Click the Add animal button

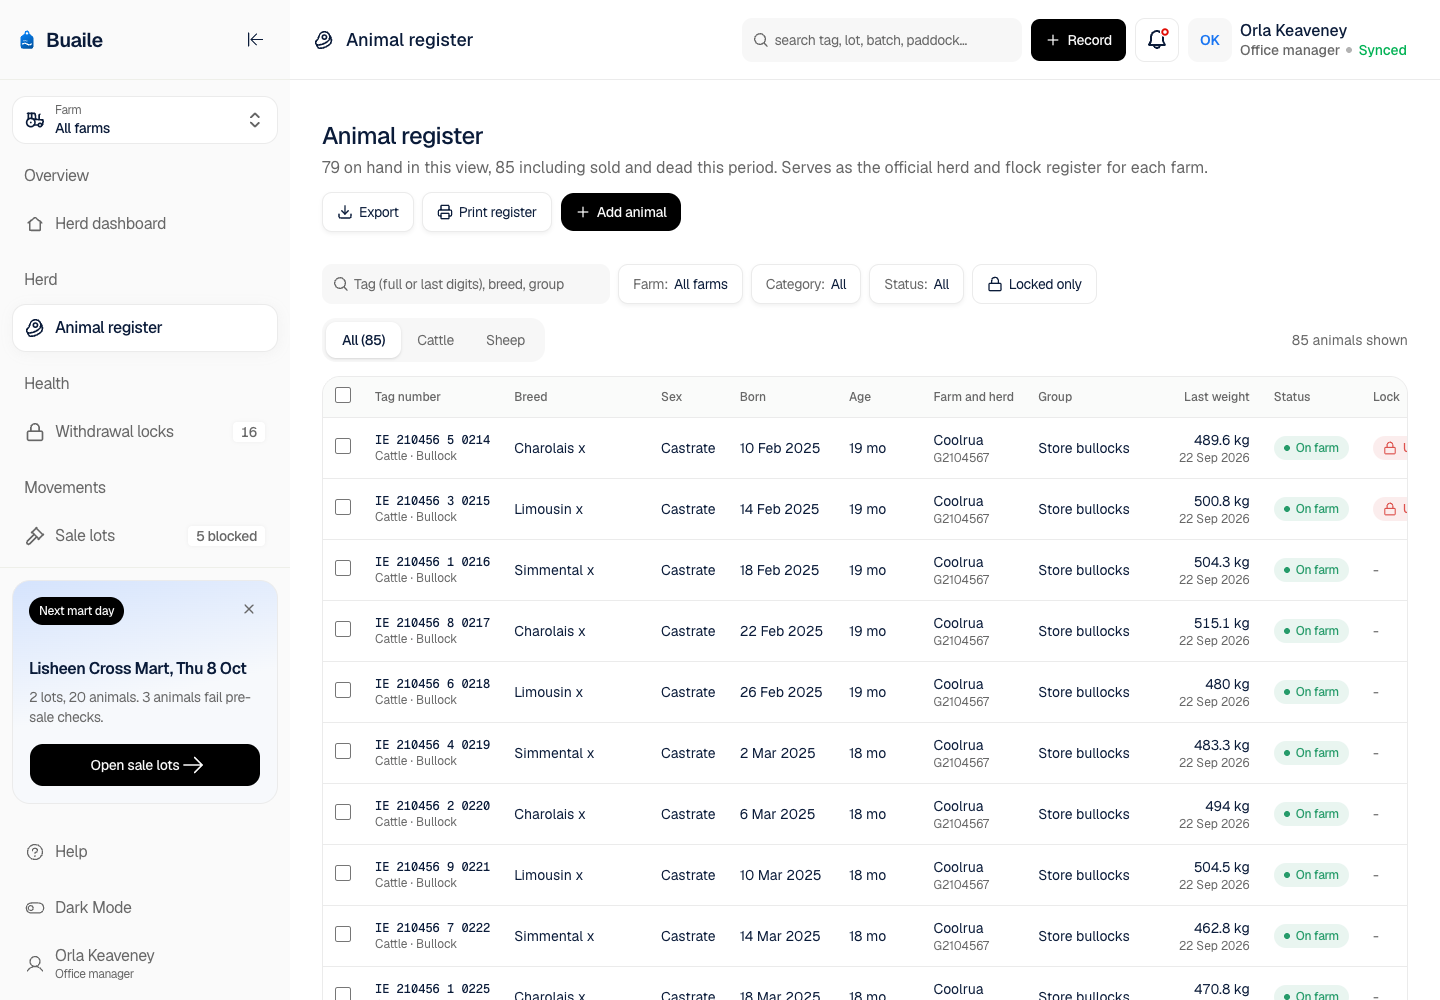[x=621, y=212]
